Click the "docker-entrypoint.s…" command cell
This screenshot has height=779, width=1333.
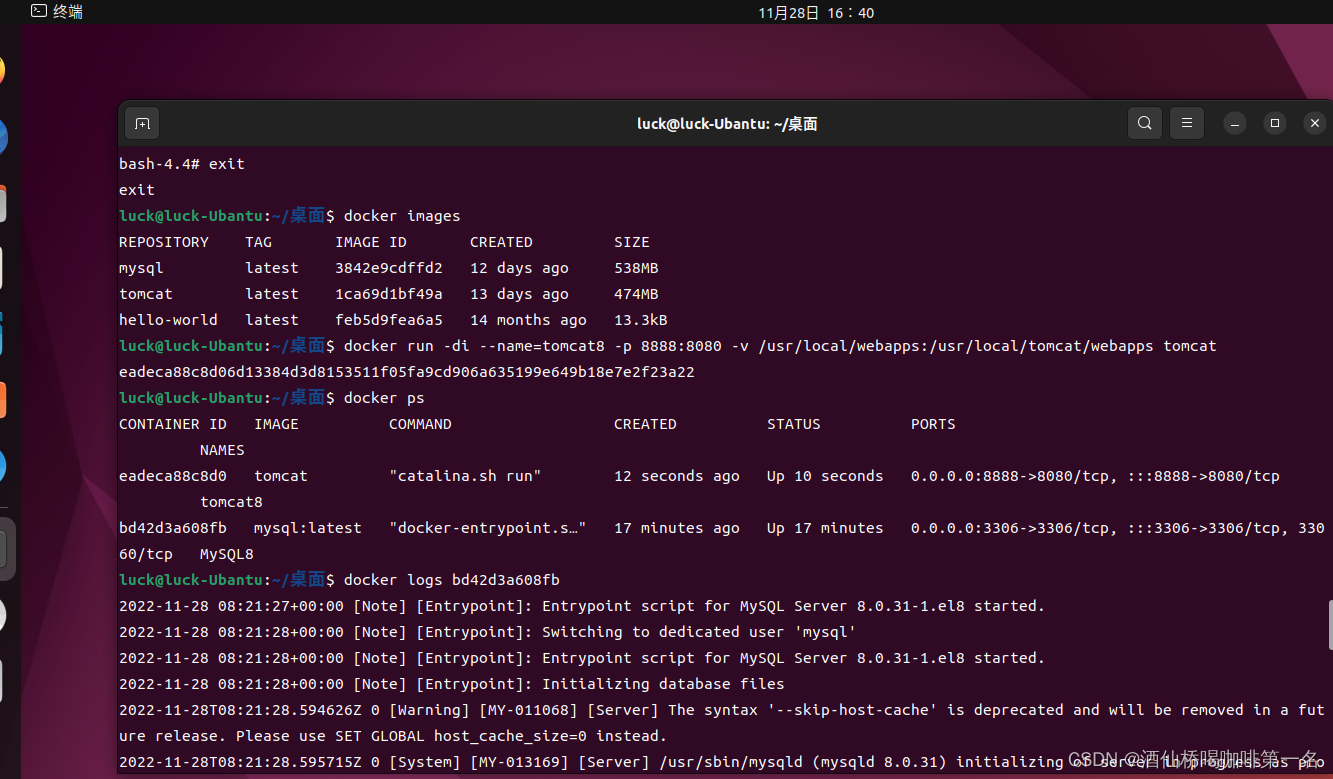point(487,528)
